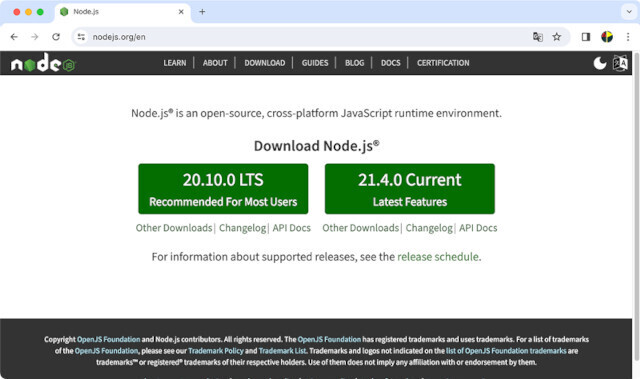This screenshot has height=379, width=640.
Task: Open the BLOG menu item
Action: [354, 63]
